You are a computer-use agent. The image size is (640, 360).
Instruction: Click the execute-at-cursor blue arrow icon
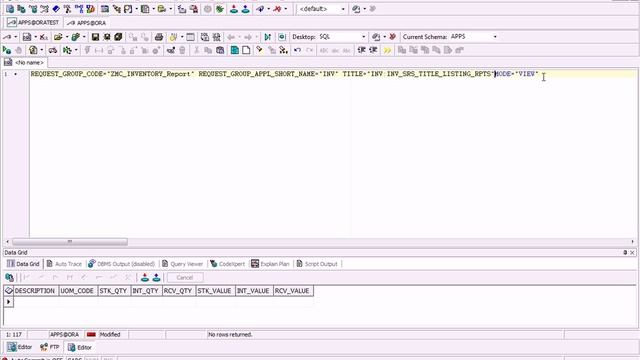click(x=267, y=37)
